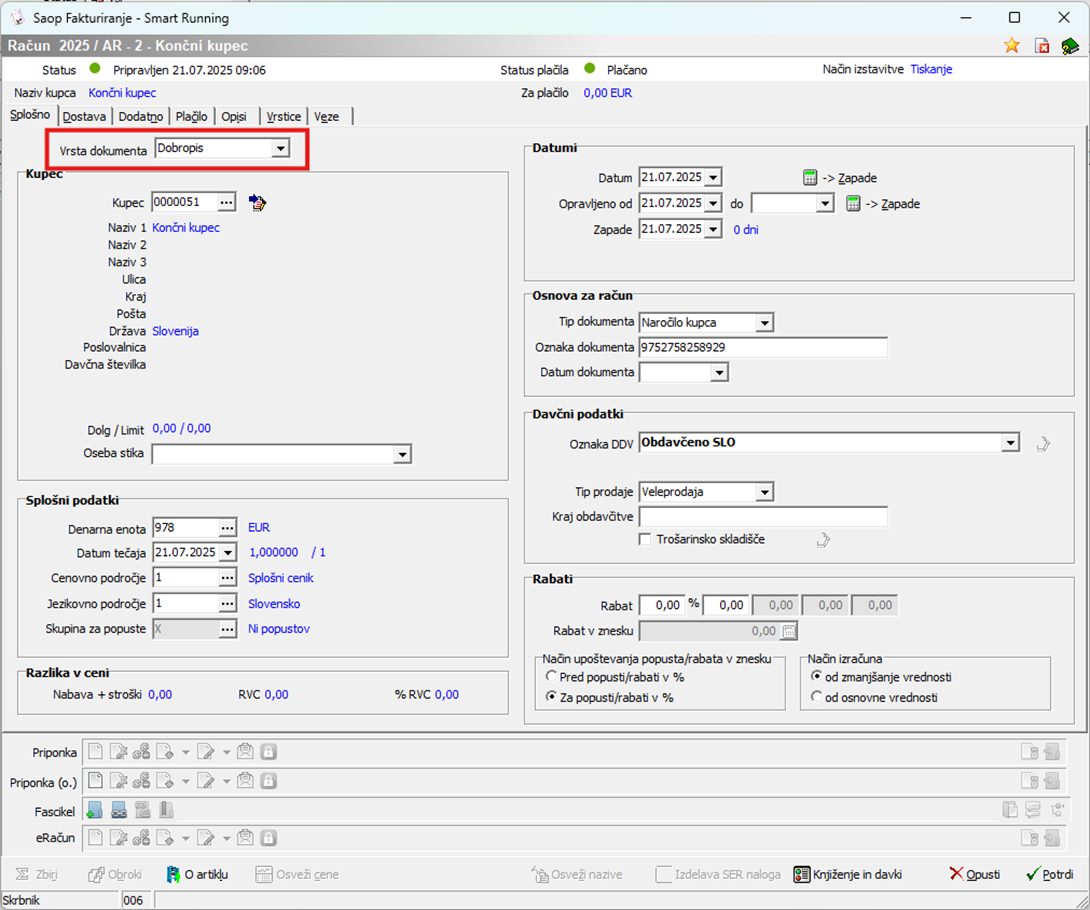This screenshot has height=910, width=1090.
Task: Expand the Oseba stika dropdown
Action: coord(402,455)
